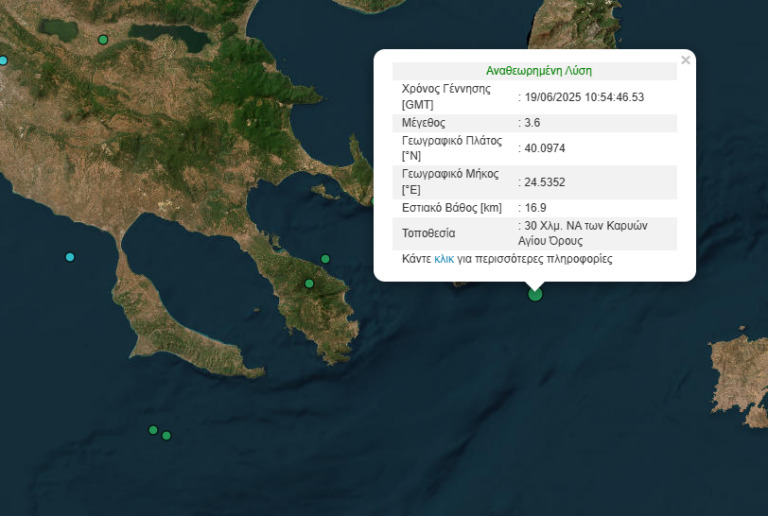
Task: Close the earthquake info popup
Action: (x=685, y=60)
